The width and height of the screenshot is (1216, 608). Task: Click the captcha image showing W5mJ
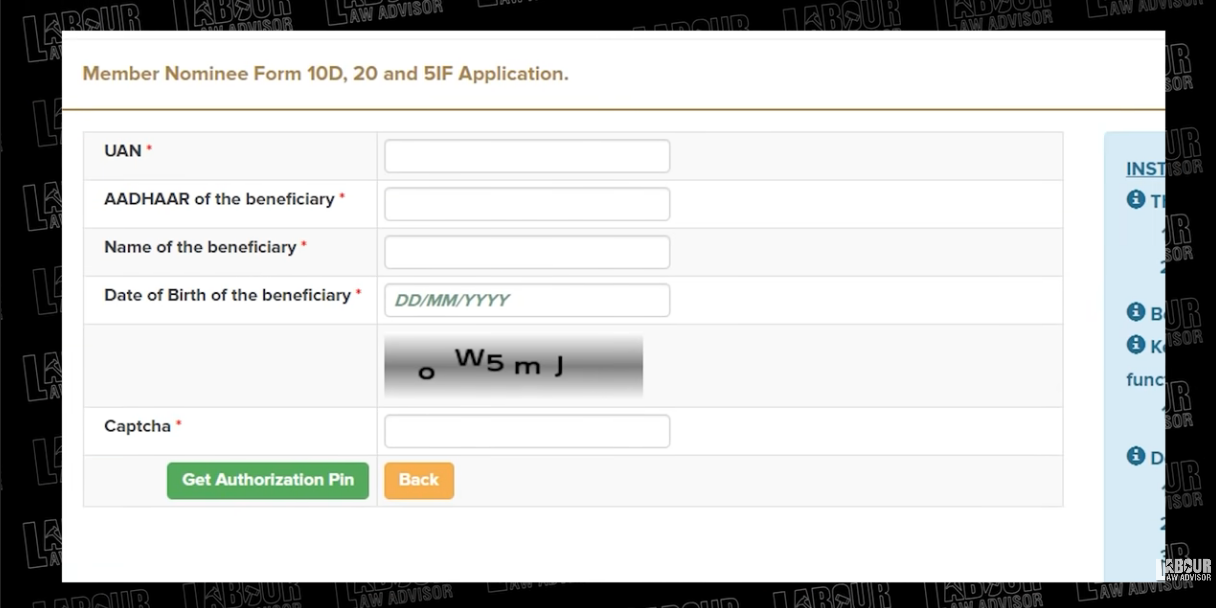tap(513, 366)
